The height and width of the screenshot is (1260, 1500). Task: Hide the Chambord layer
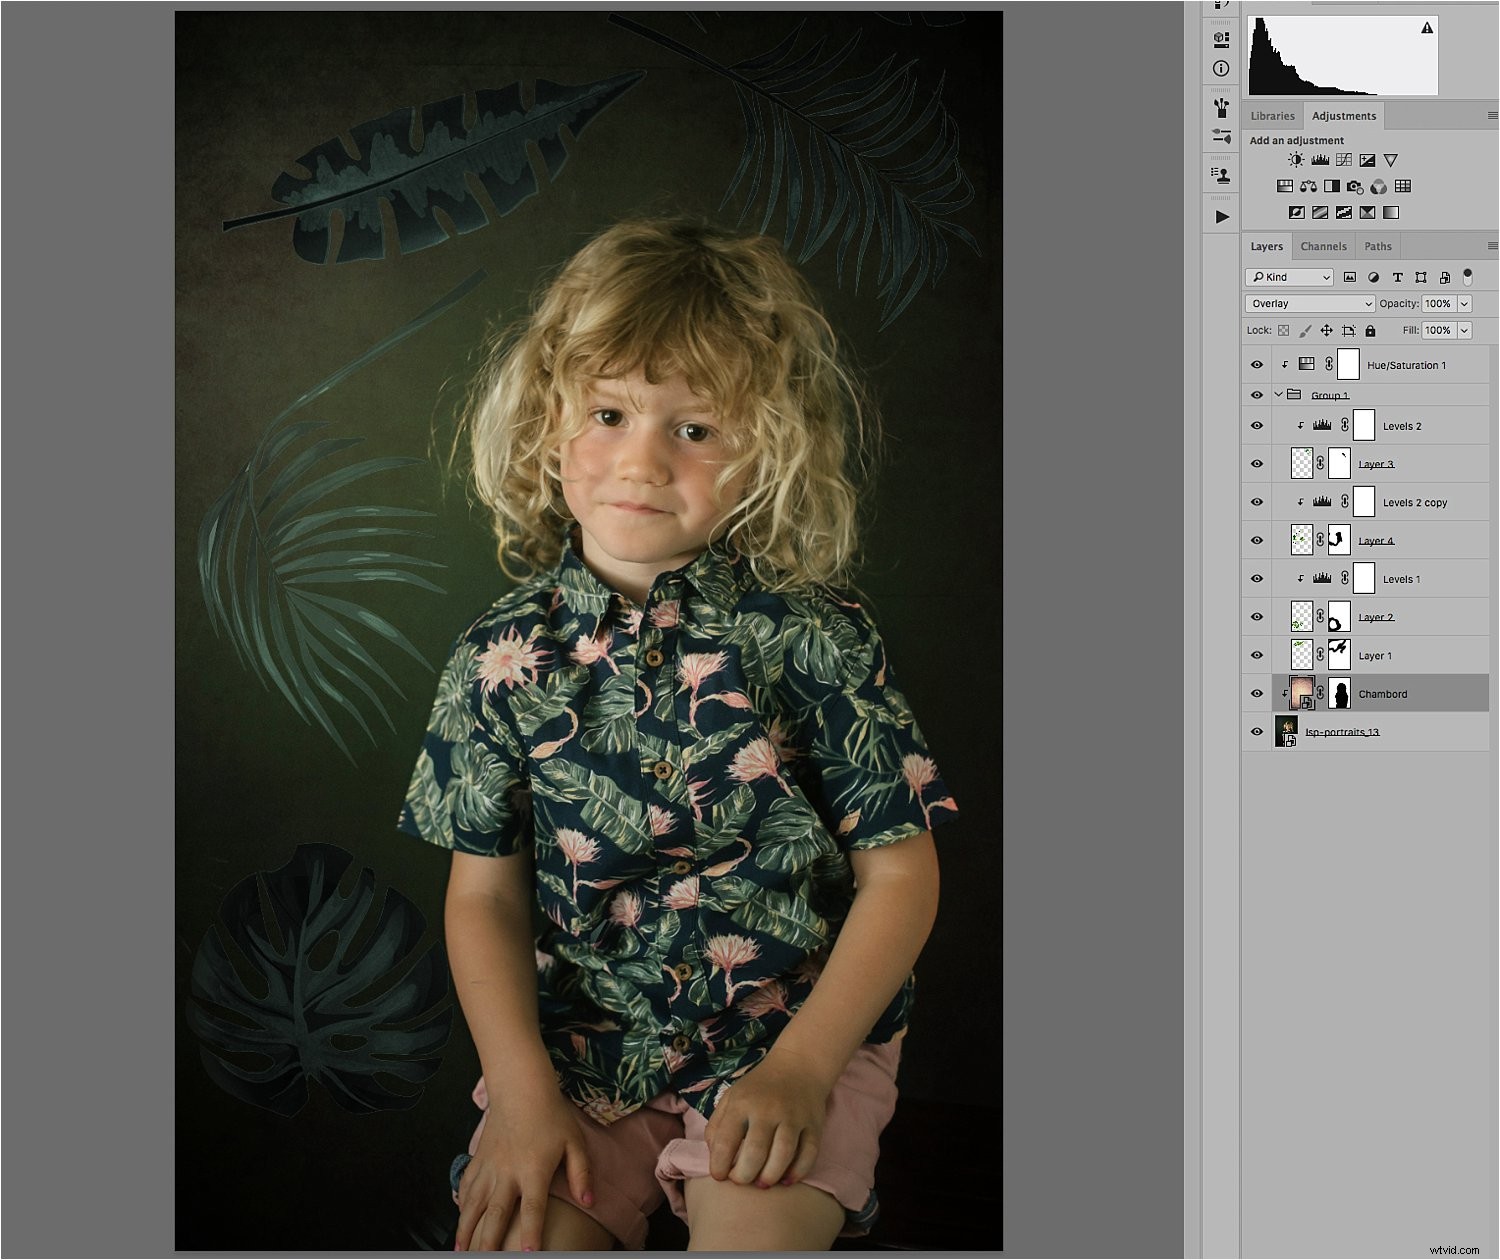(x=1257, y=692)
